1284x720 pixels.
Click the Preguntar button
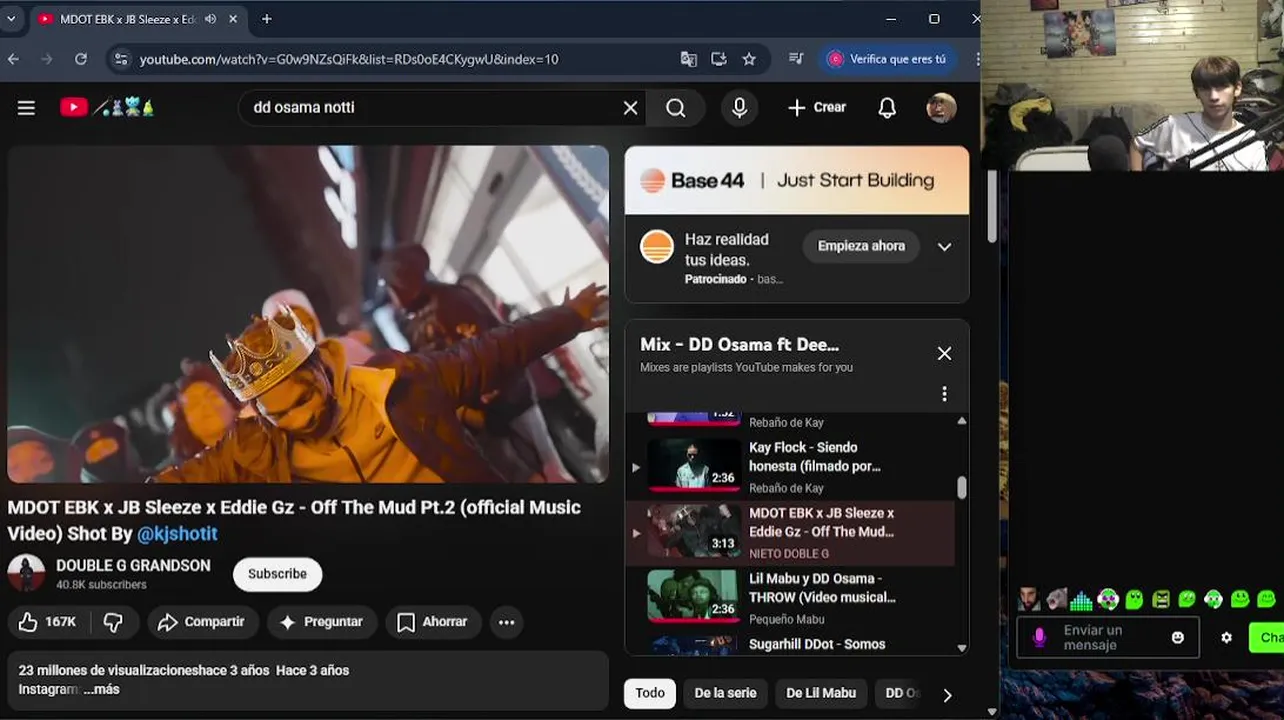pyautogui.click(x=322, y=622)
